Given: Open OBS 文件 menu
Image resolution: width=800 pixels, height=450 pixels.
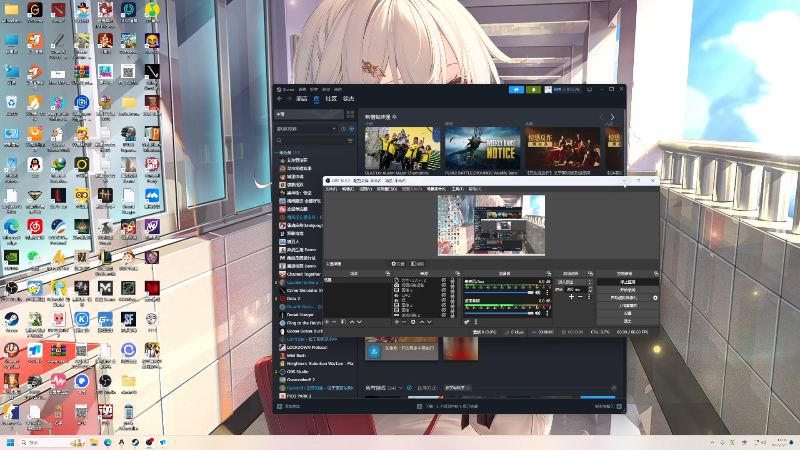Looking at the screenshot, I should coord(331,189).
